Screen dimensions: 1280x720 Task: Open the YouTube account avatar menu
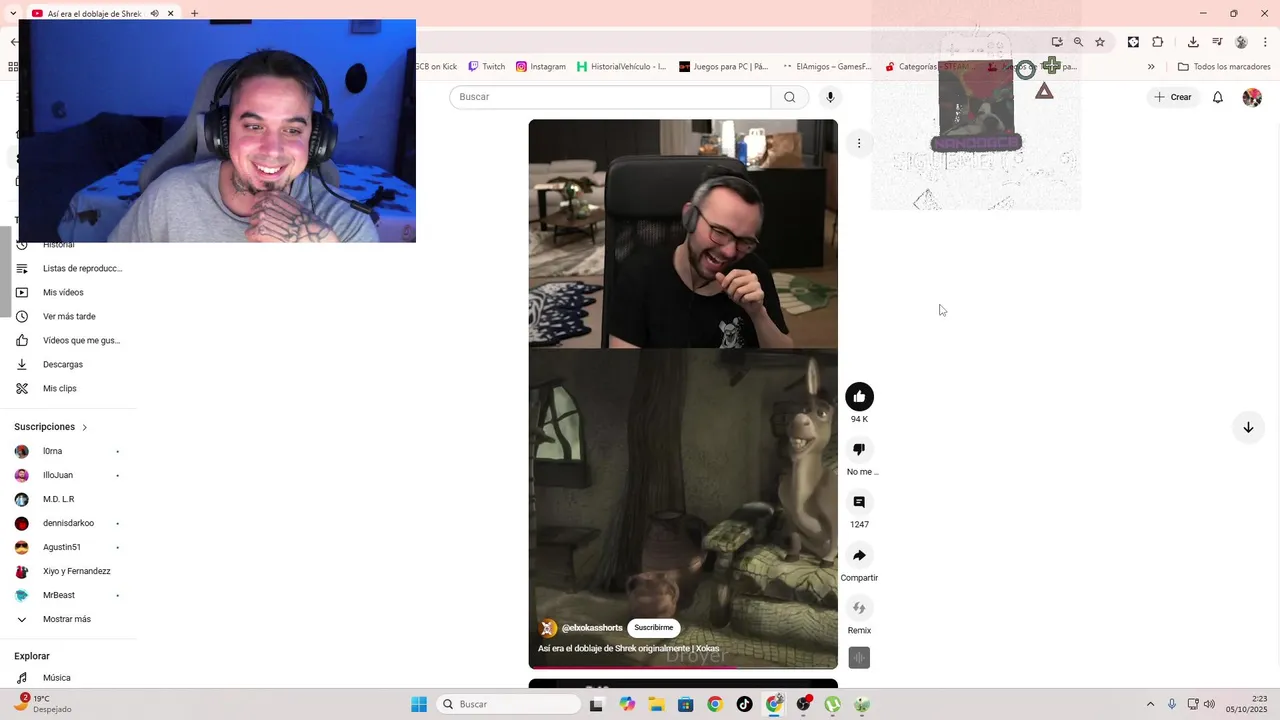[x=1252, y=97]
